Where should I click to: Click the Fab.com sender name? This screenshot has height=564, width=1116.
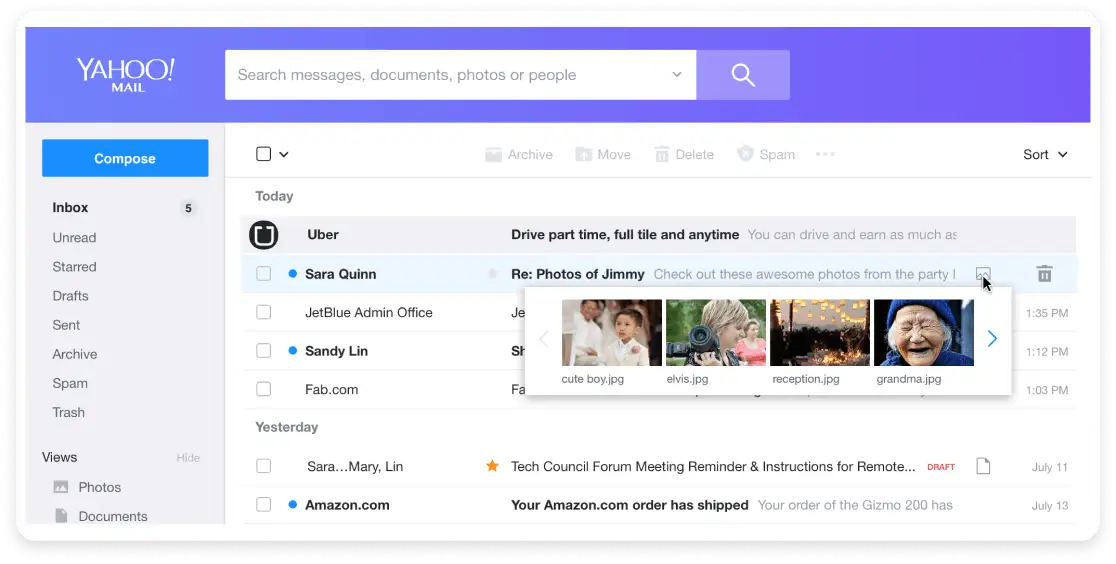click(x=332, y=389)
